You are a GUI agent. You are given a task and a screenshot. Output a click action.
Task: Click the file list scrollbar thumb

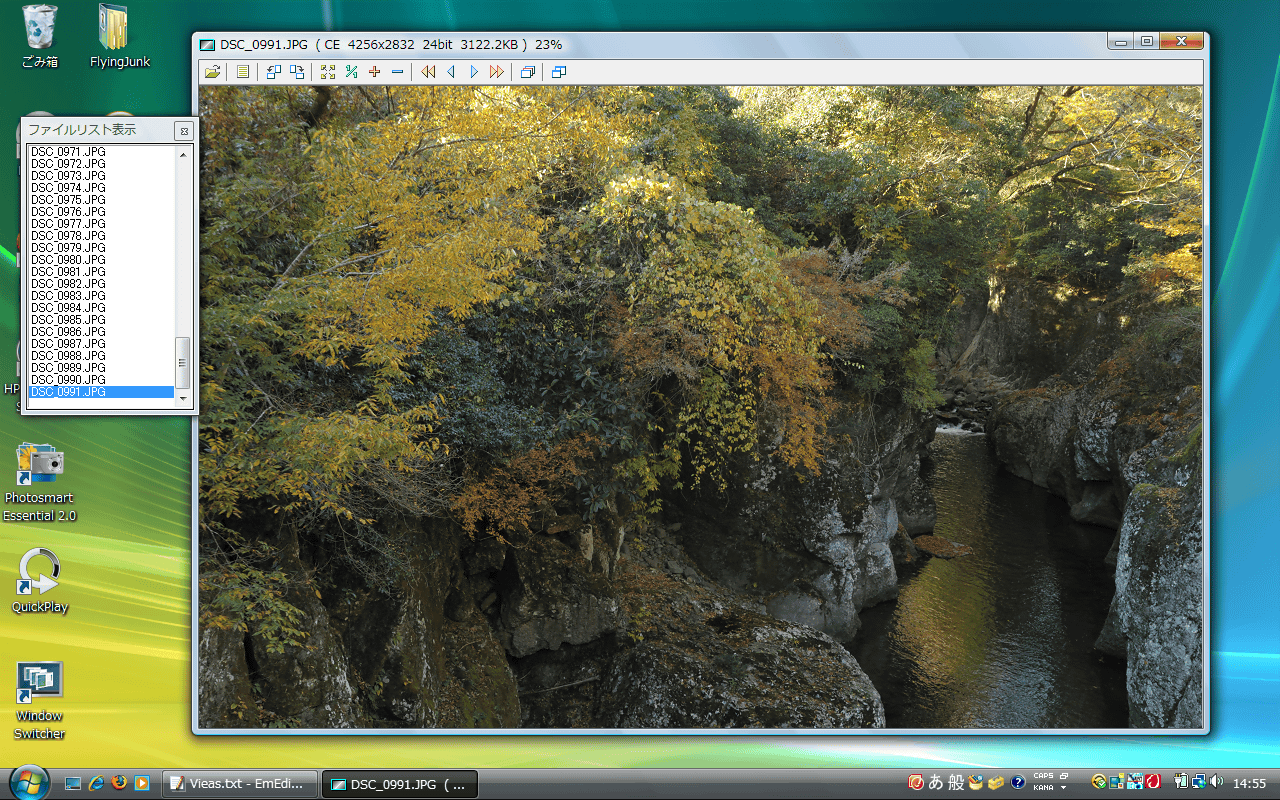[x=182, y=362]
